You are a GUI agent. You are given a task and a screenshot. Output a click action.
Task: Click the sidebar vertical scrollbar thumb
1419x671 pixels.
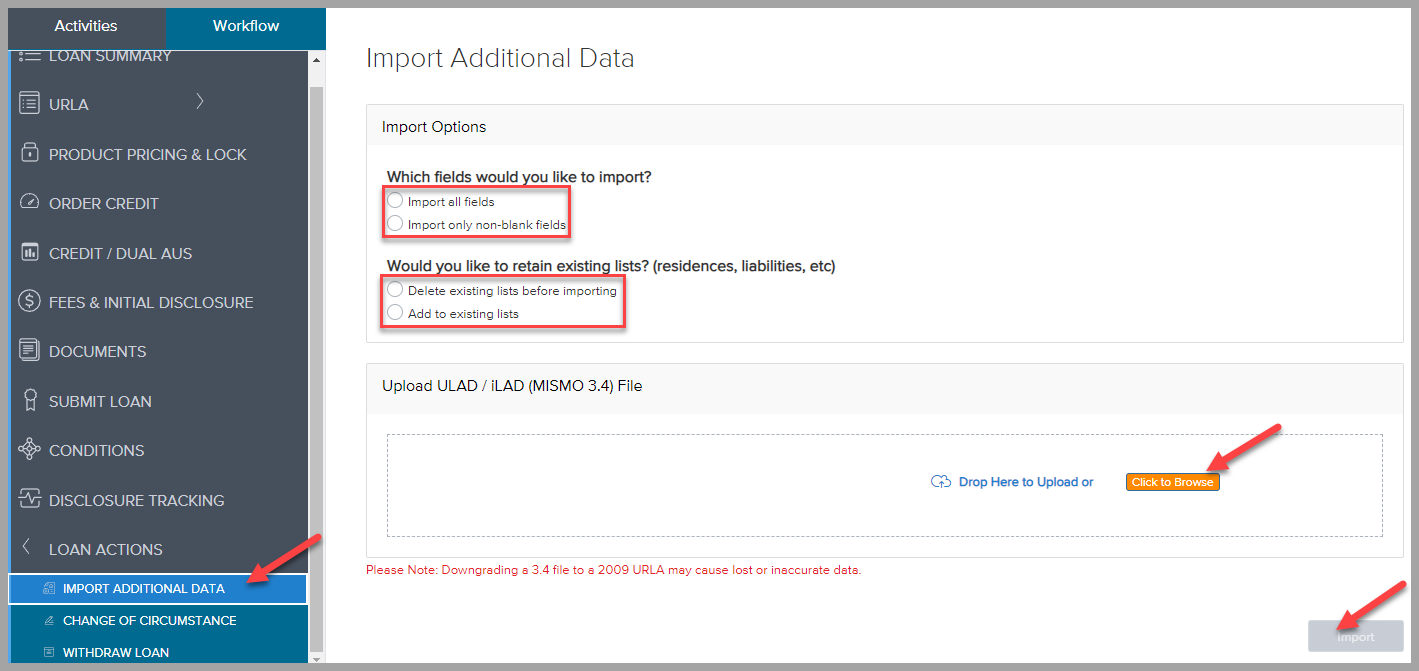tap(316, 360)
